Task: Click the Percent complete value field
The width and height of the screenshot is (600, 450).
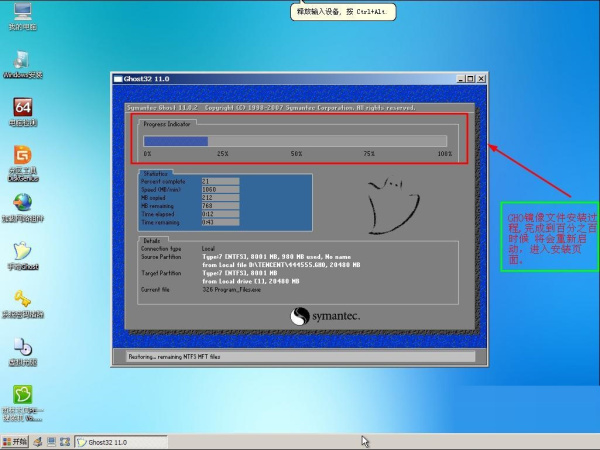Action: click(219, 181)
